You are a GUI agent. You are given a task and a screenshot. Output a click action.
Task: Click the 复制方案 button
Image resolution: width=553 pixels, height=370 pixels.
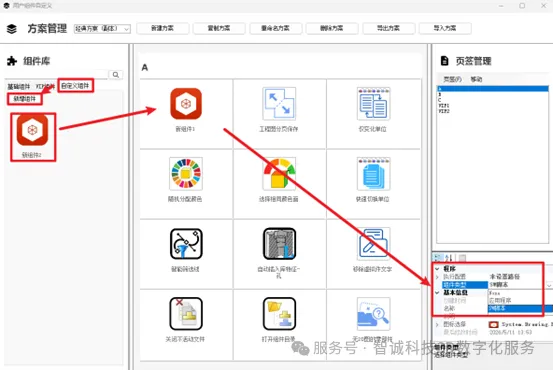(x=219, y=28)
